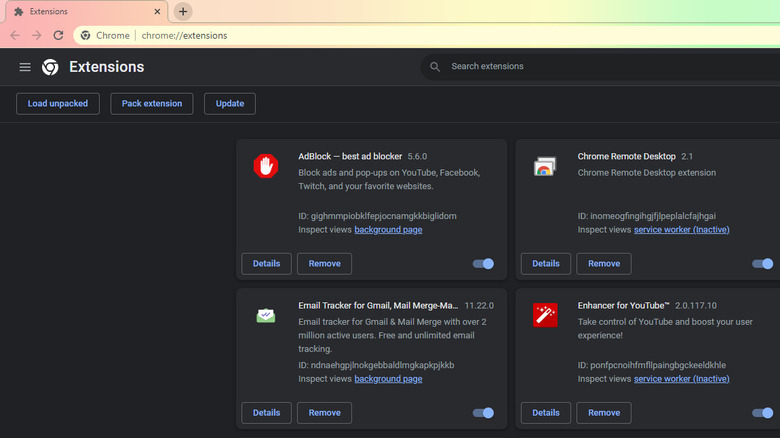Click the AdBlock red hand icon

265,166
